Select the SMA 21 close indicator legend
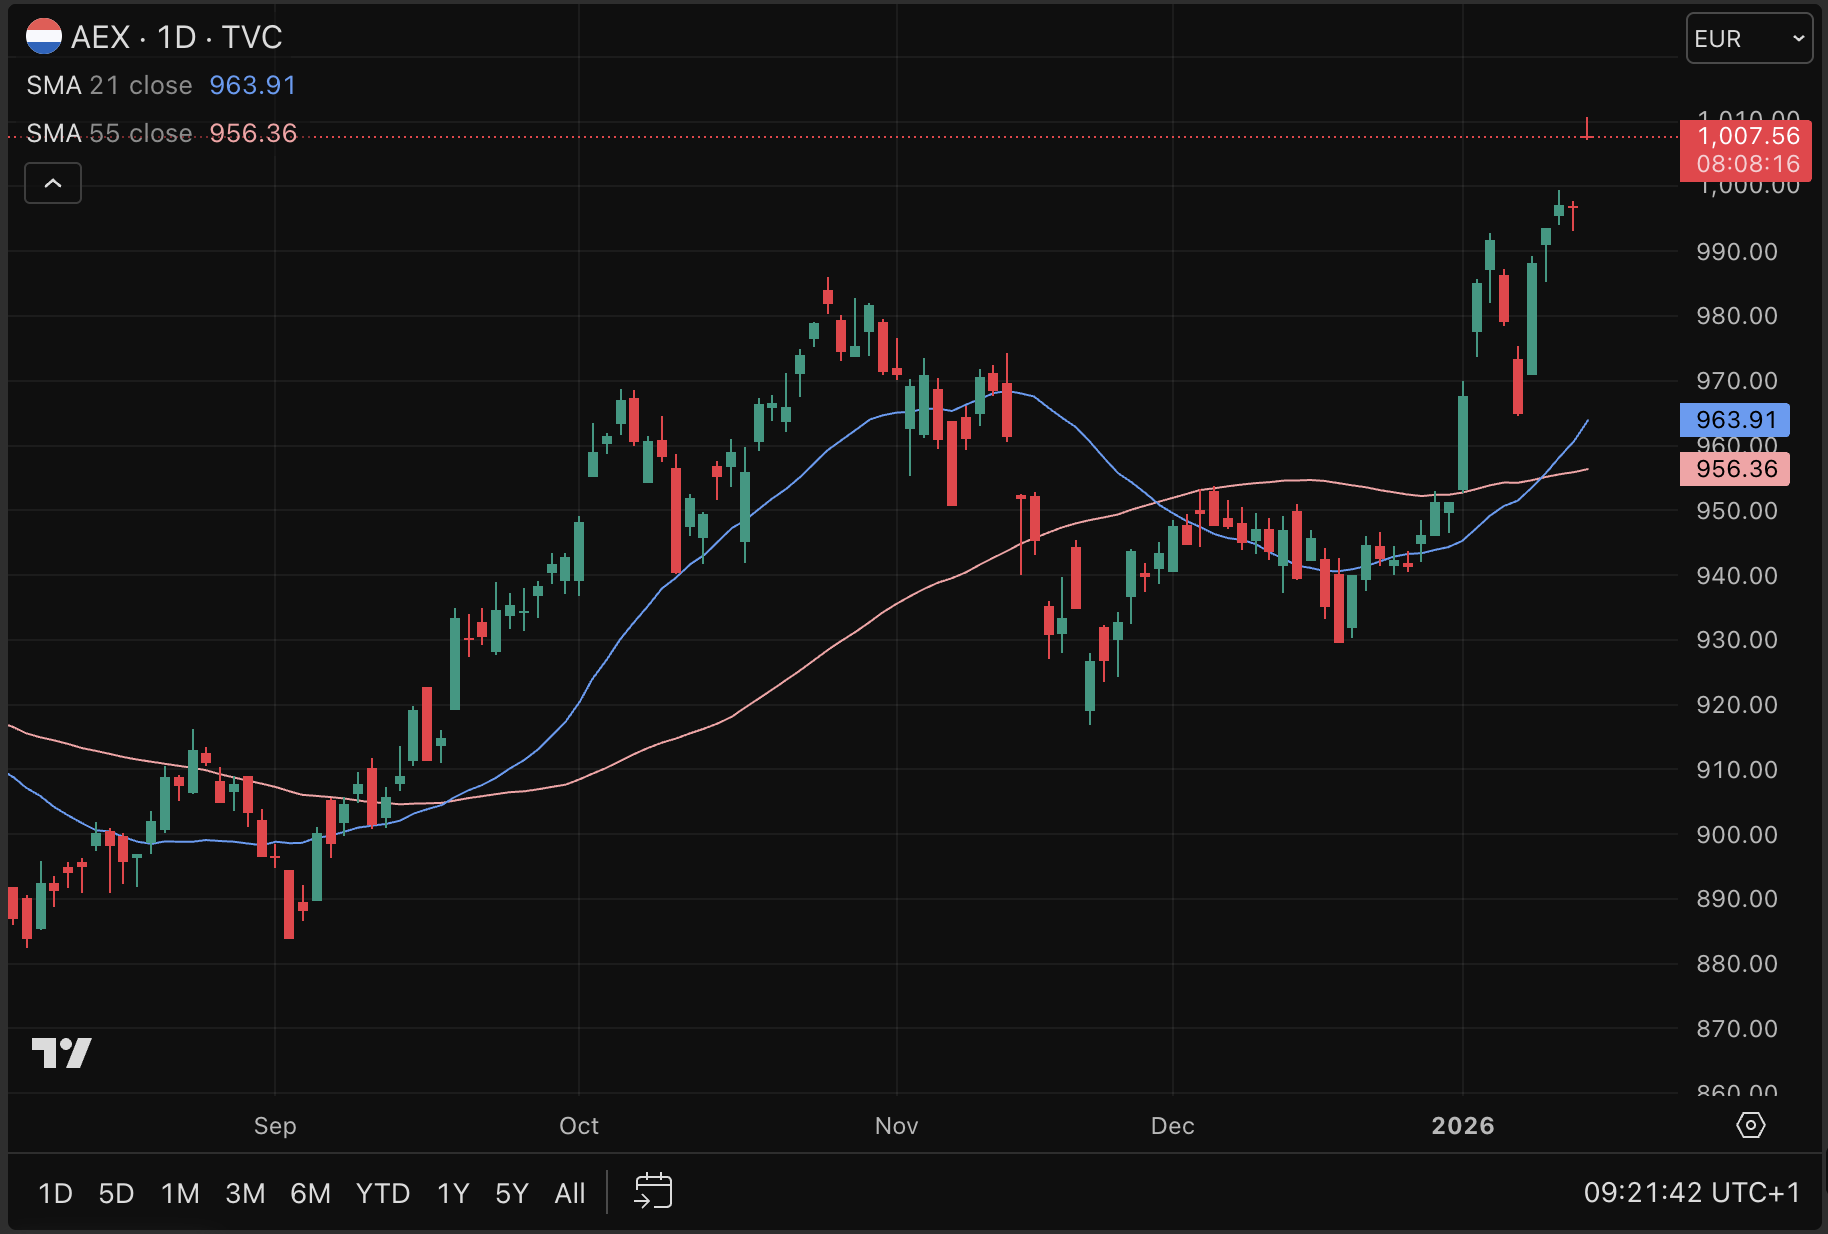The image size is (1828, 1234). pos(110,85)
